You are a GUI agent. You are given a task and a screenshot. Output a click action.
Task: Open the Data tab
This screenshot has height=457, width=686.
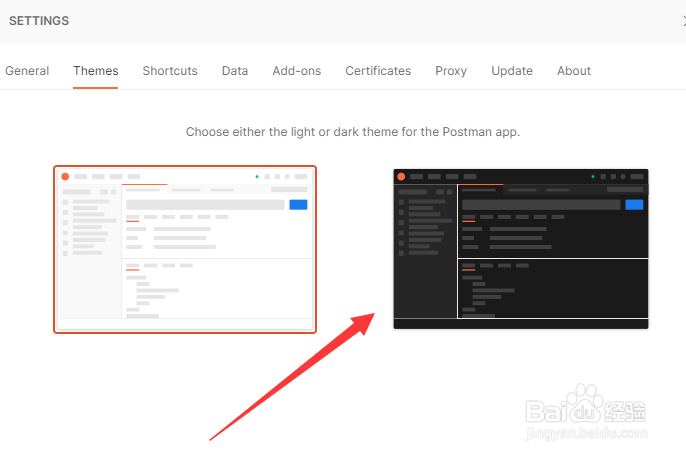tap(235, 71)
